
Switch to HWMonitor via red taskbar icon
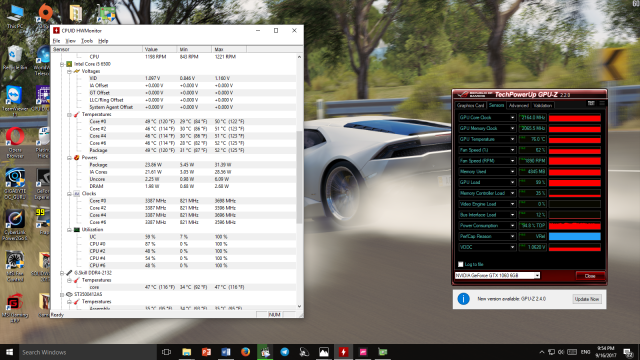[343, 352]
